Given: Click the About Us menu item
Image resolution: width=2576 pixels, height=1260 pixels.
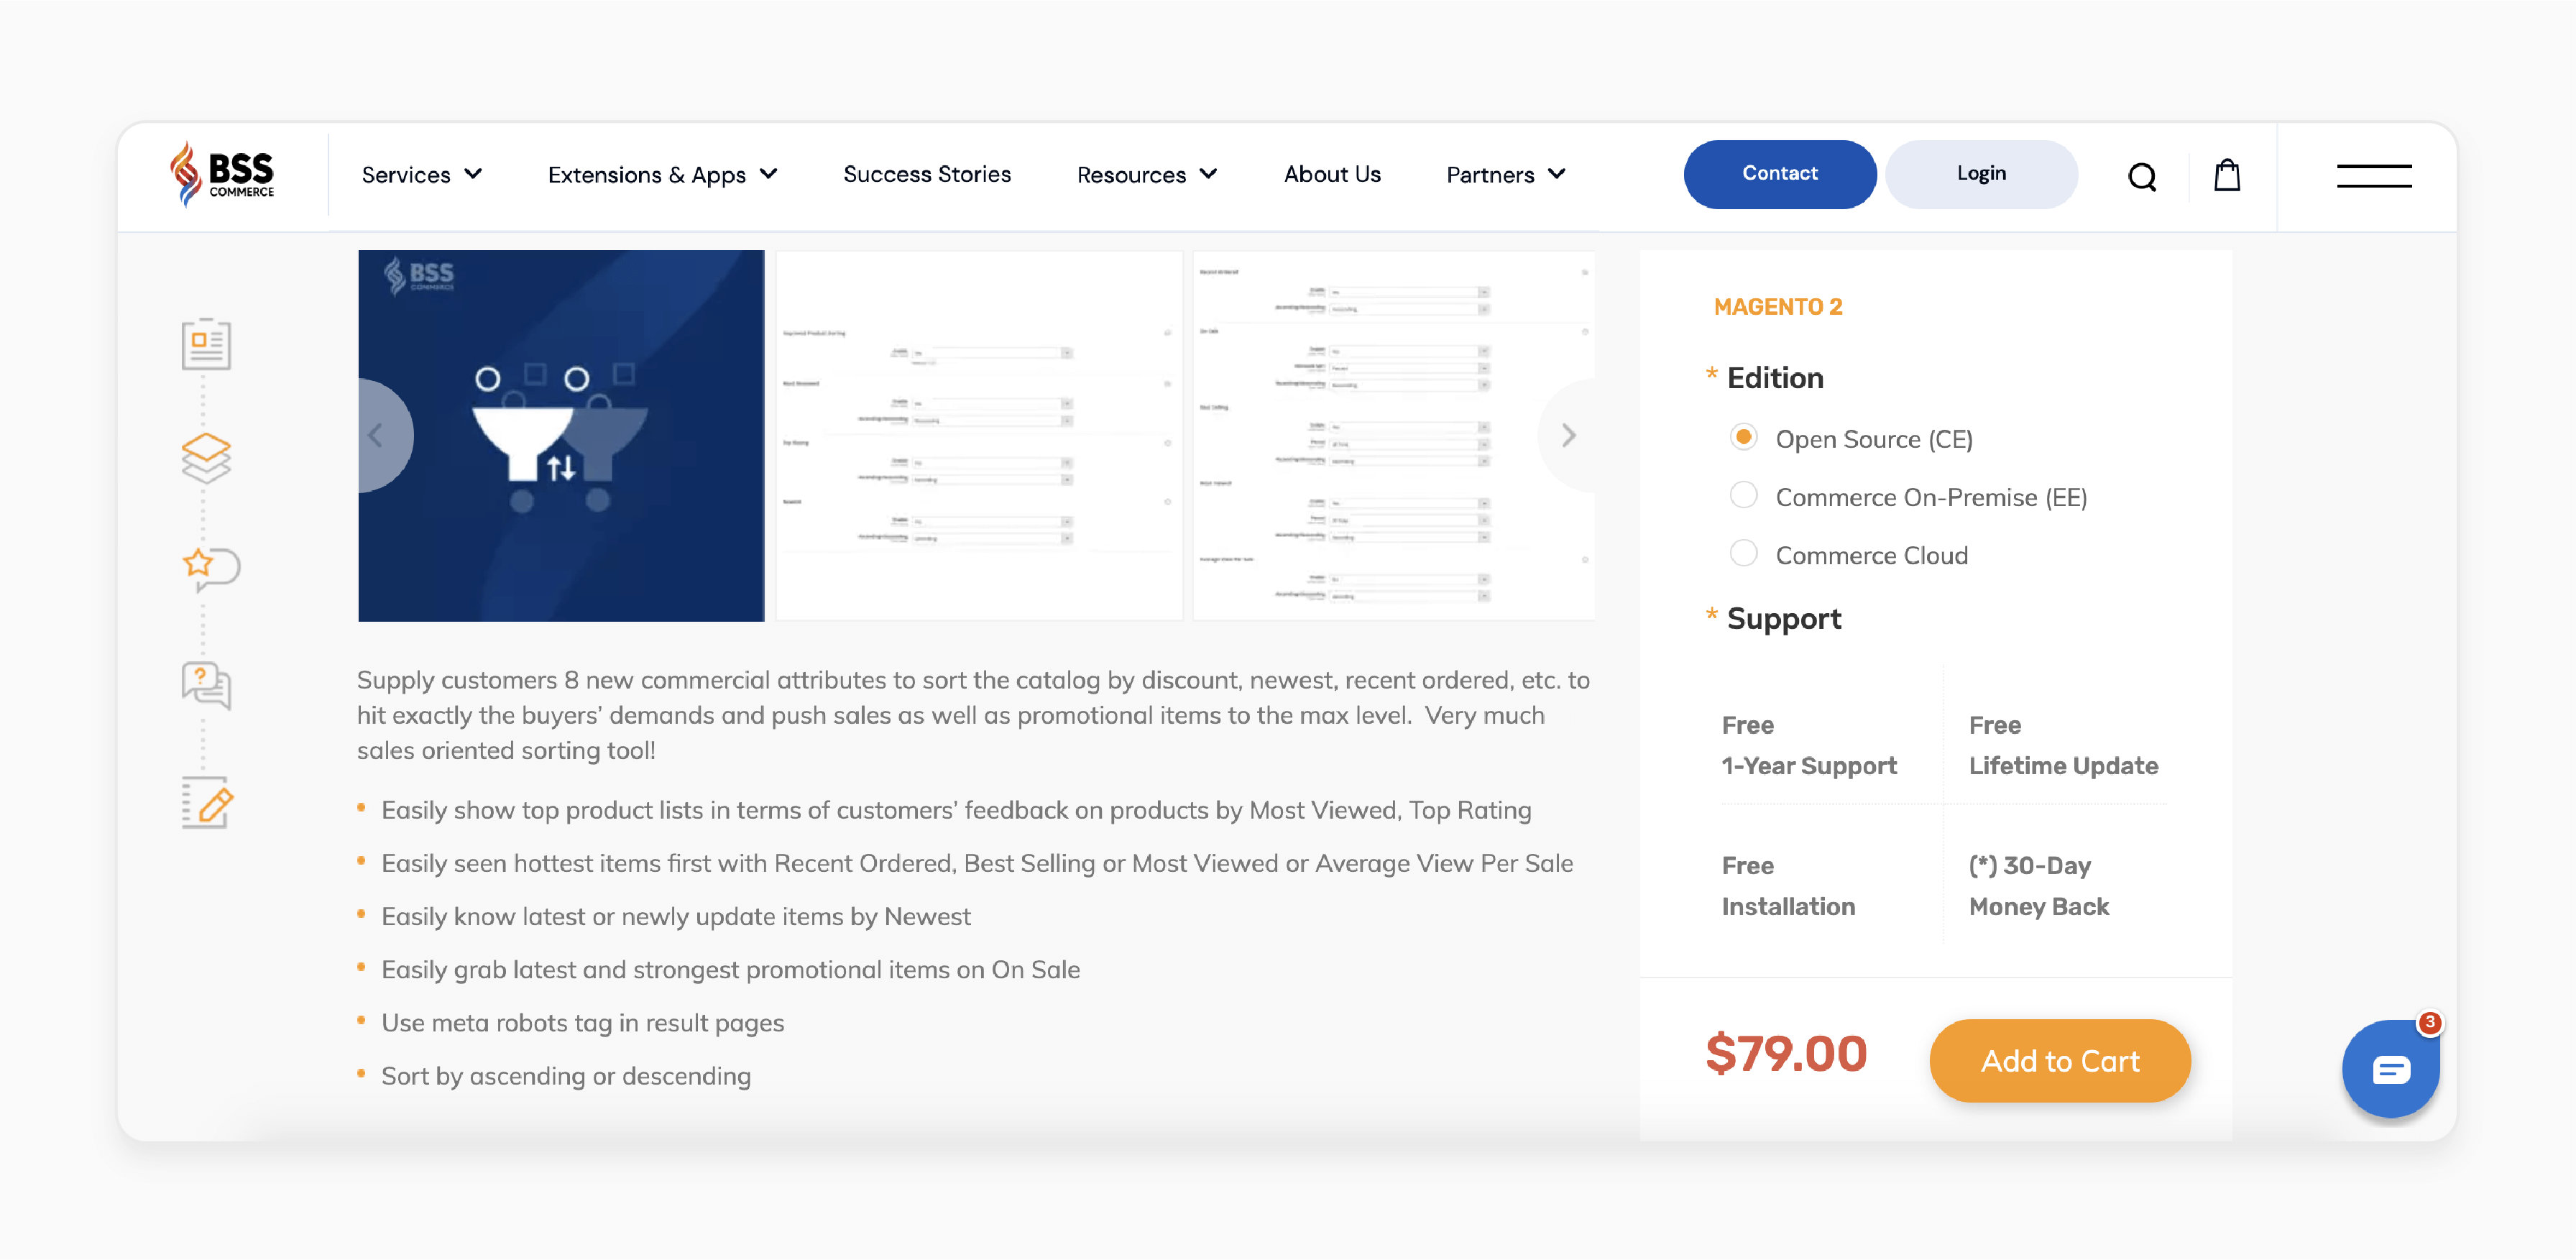Looking at the screenshot, I should pyautogui.click(x=1330, y=173).
